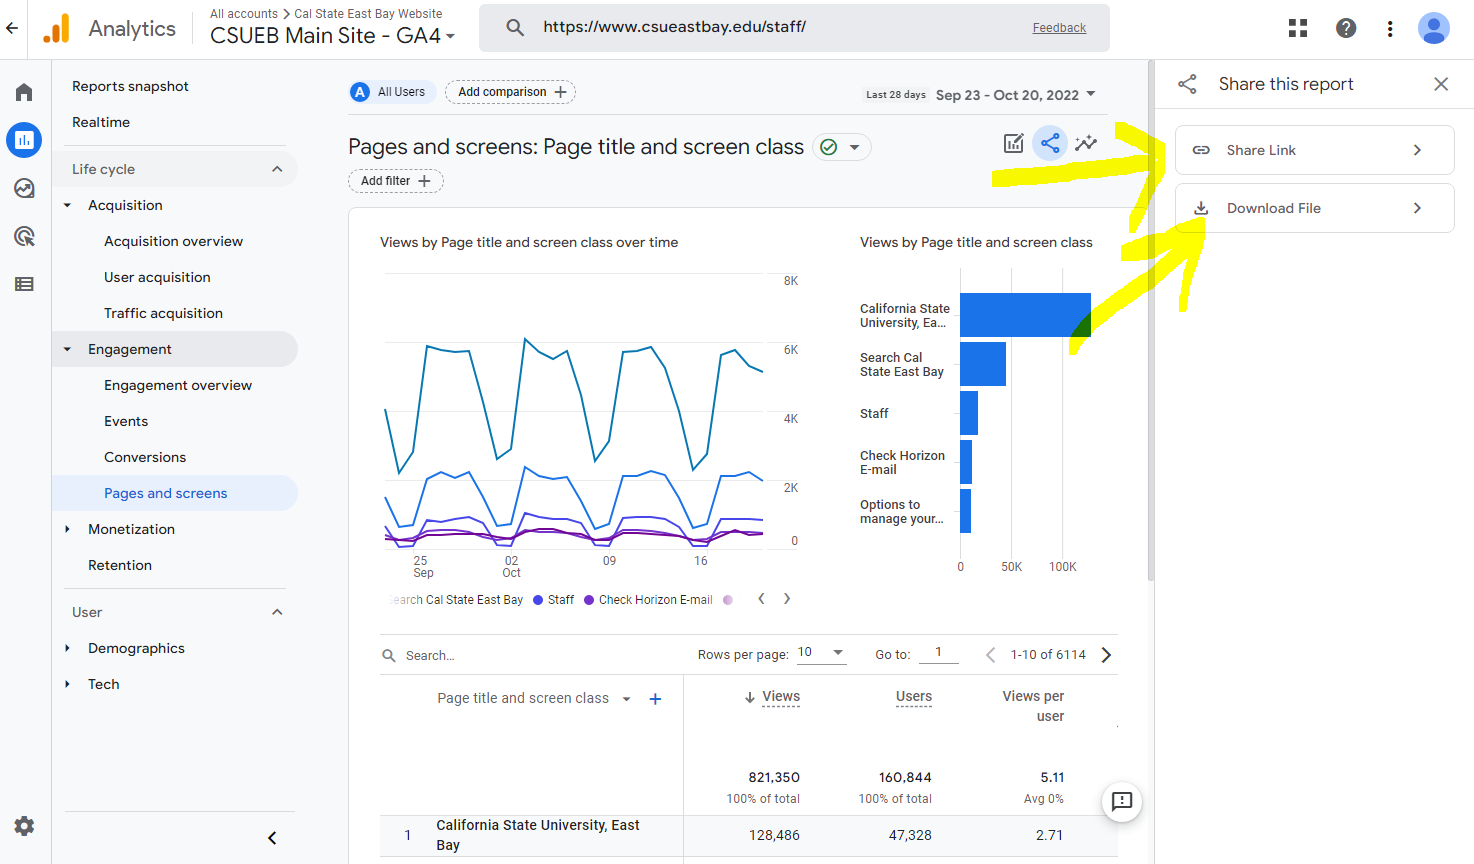Open Engagement overview
The width and height of the screenshot is (1474, 864).
[x=178, y=385]
